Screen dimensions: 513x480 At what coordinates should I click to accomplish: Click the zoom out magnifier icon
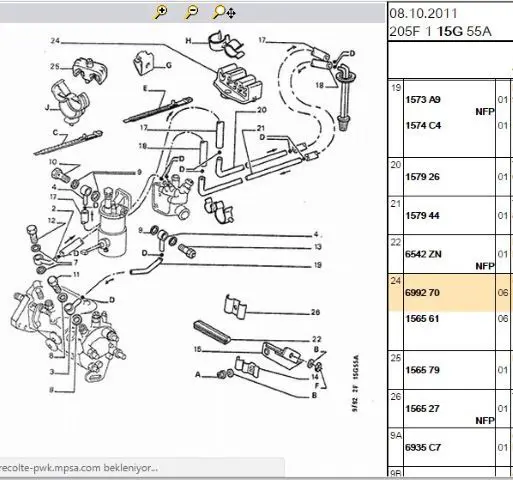(191, 12)
